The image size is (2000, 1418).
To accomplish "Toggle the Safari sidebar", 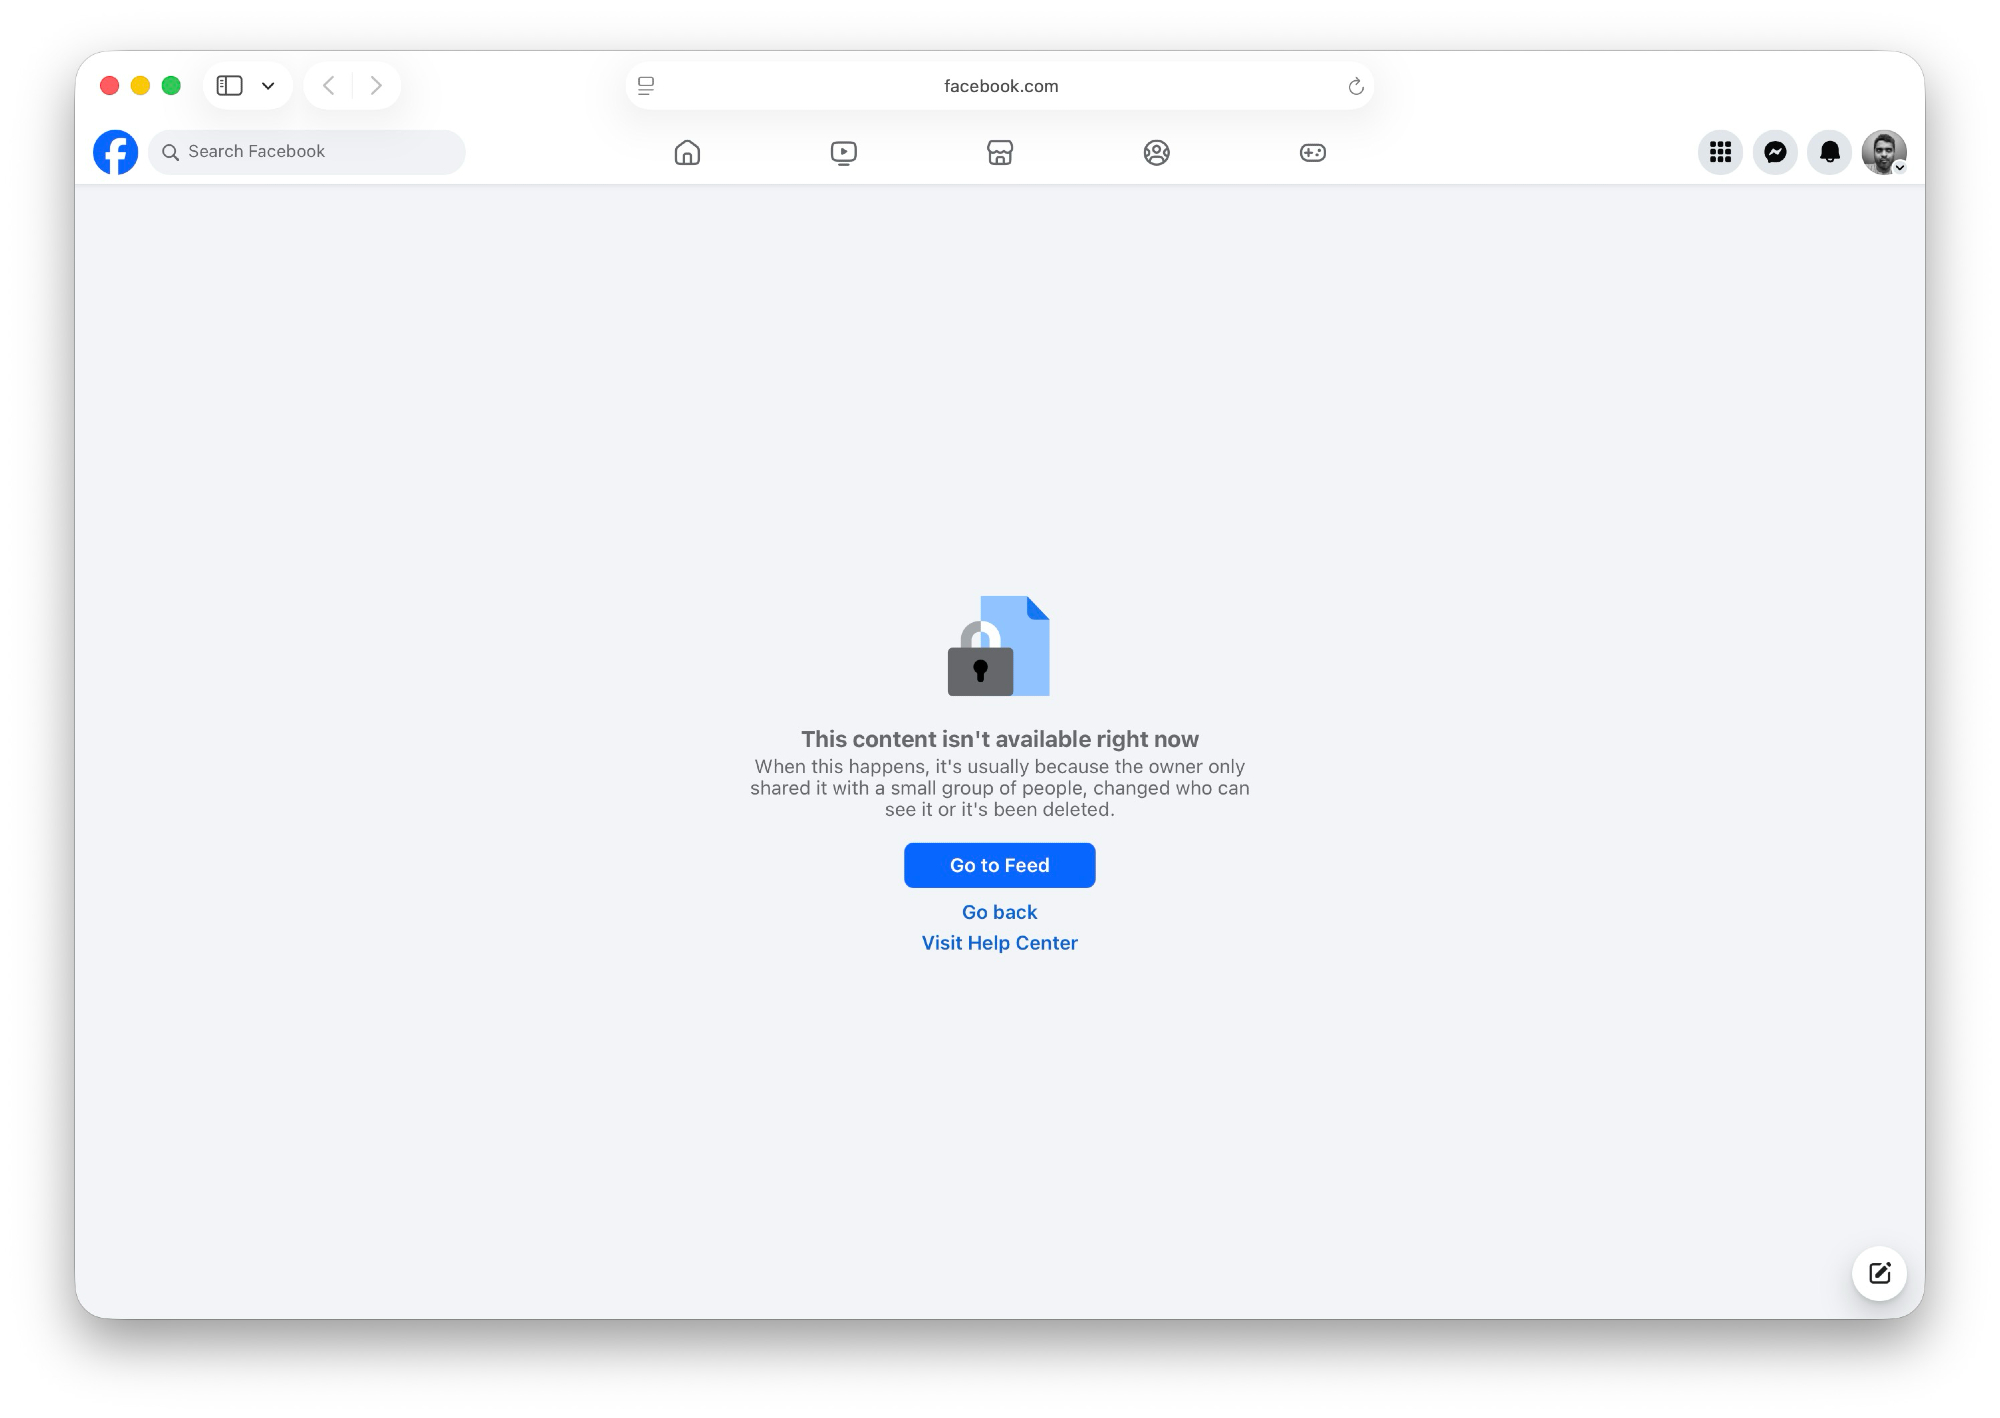I will click(230, 86).
